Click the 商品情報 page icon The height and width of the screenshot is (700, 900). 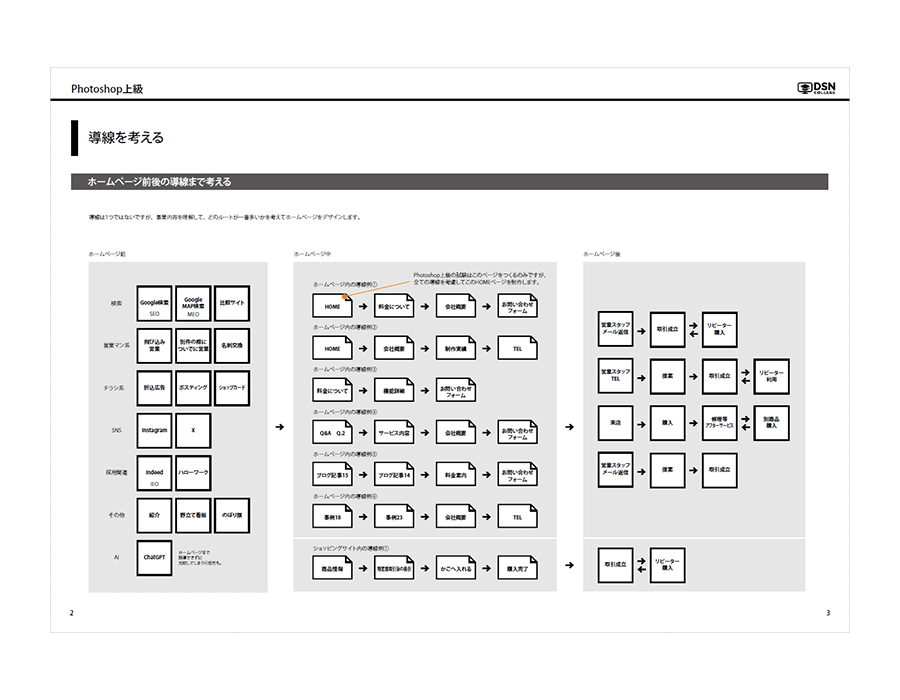332,568
